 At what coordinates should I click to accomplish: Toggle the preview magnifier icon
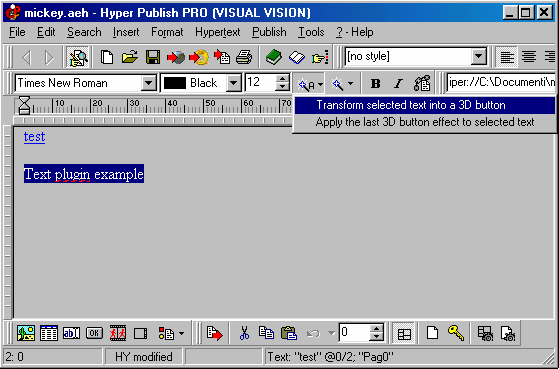[78, 57]
